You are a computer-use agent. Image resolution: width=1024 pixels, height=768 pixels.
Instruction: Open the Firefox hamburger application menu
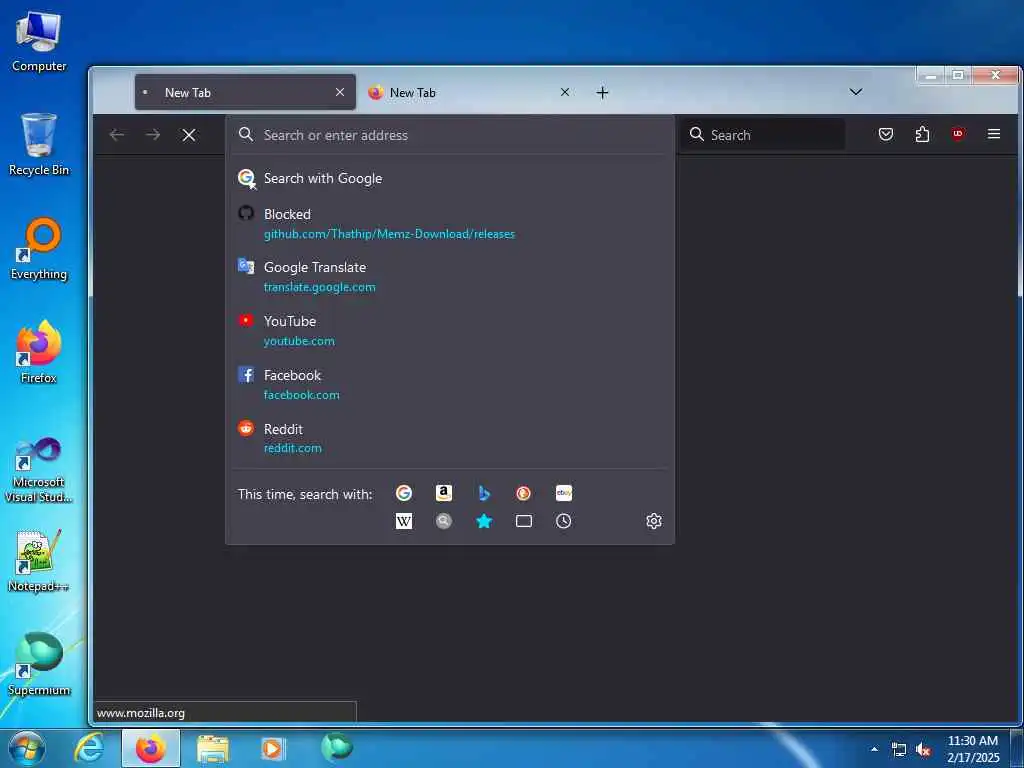coord(994,135)
